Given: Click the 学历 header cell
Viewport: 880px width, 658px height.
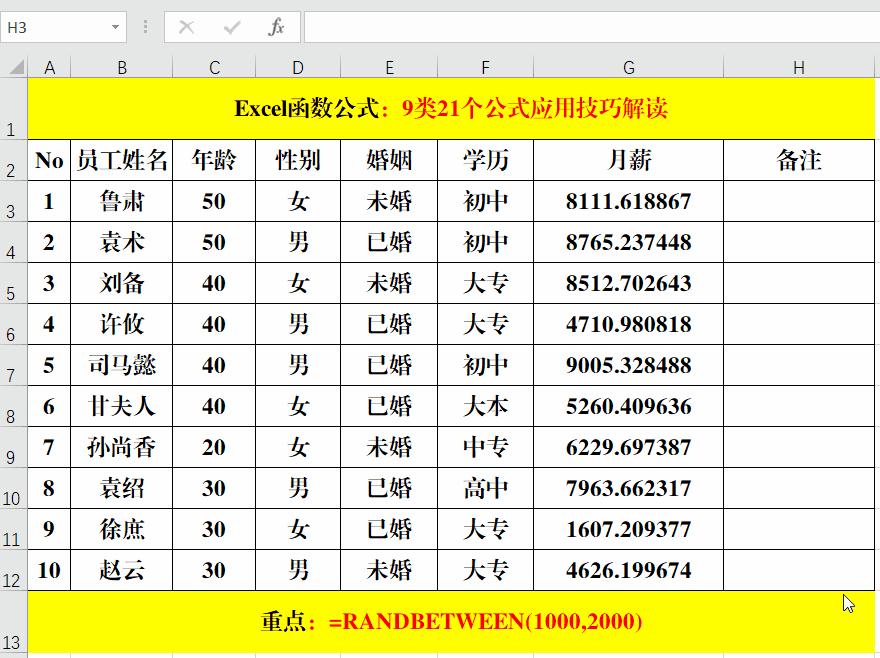Looking at the screenshot, I should tap(486, 160).
